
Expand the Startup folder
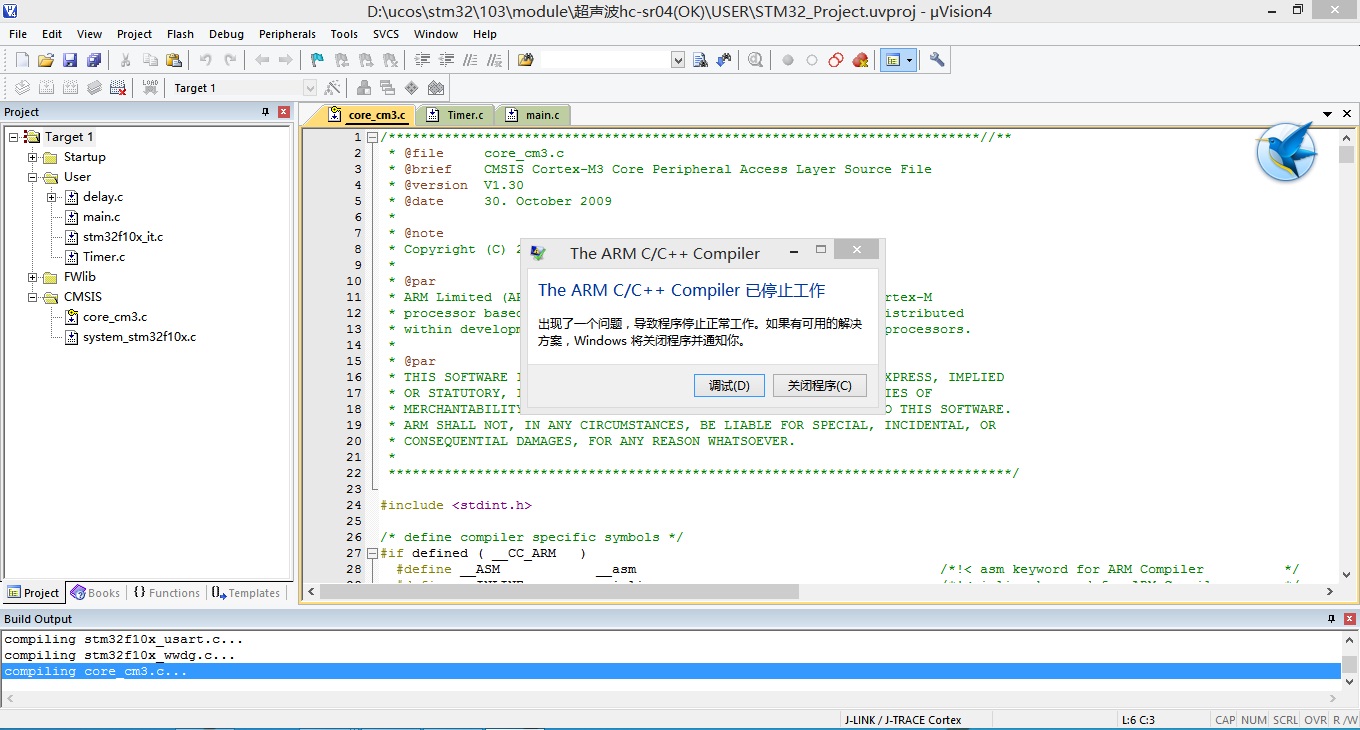tap(33, 157)
